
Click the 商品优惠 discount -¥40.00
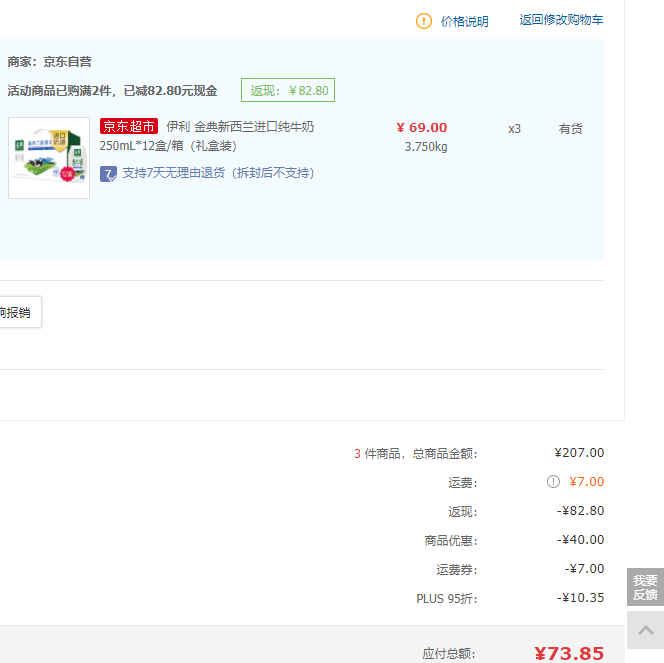(x=580, y=540)
